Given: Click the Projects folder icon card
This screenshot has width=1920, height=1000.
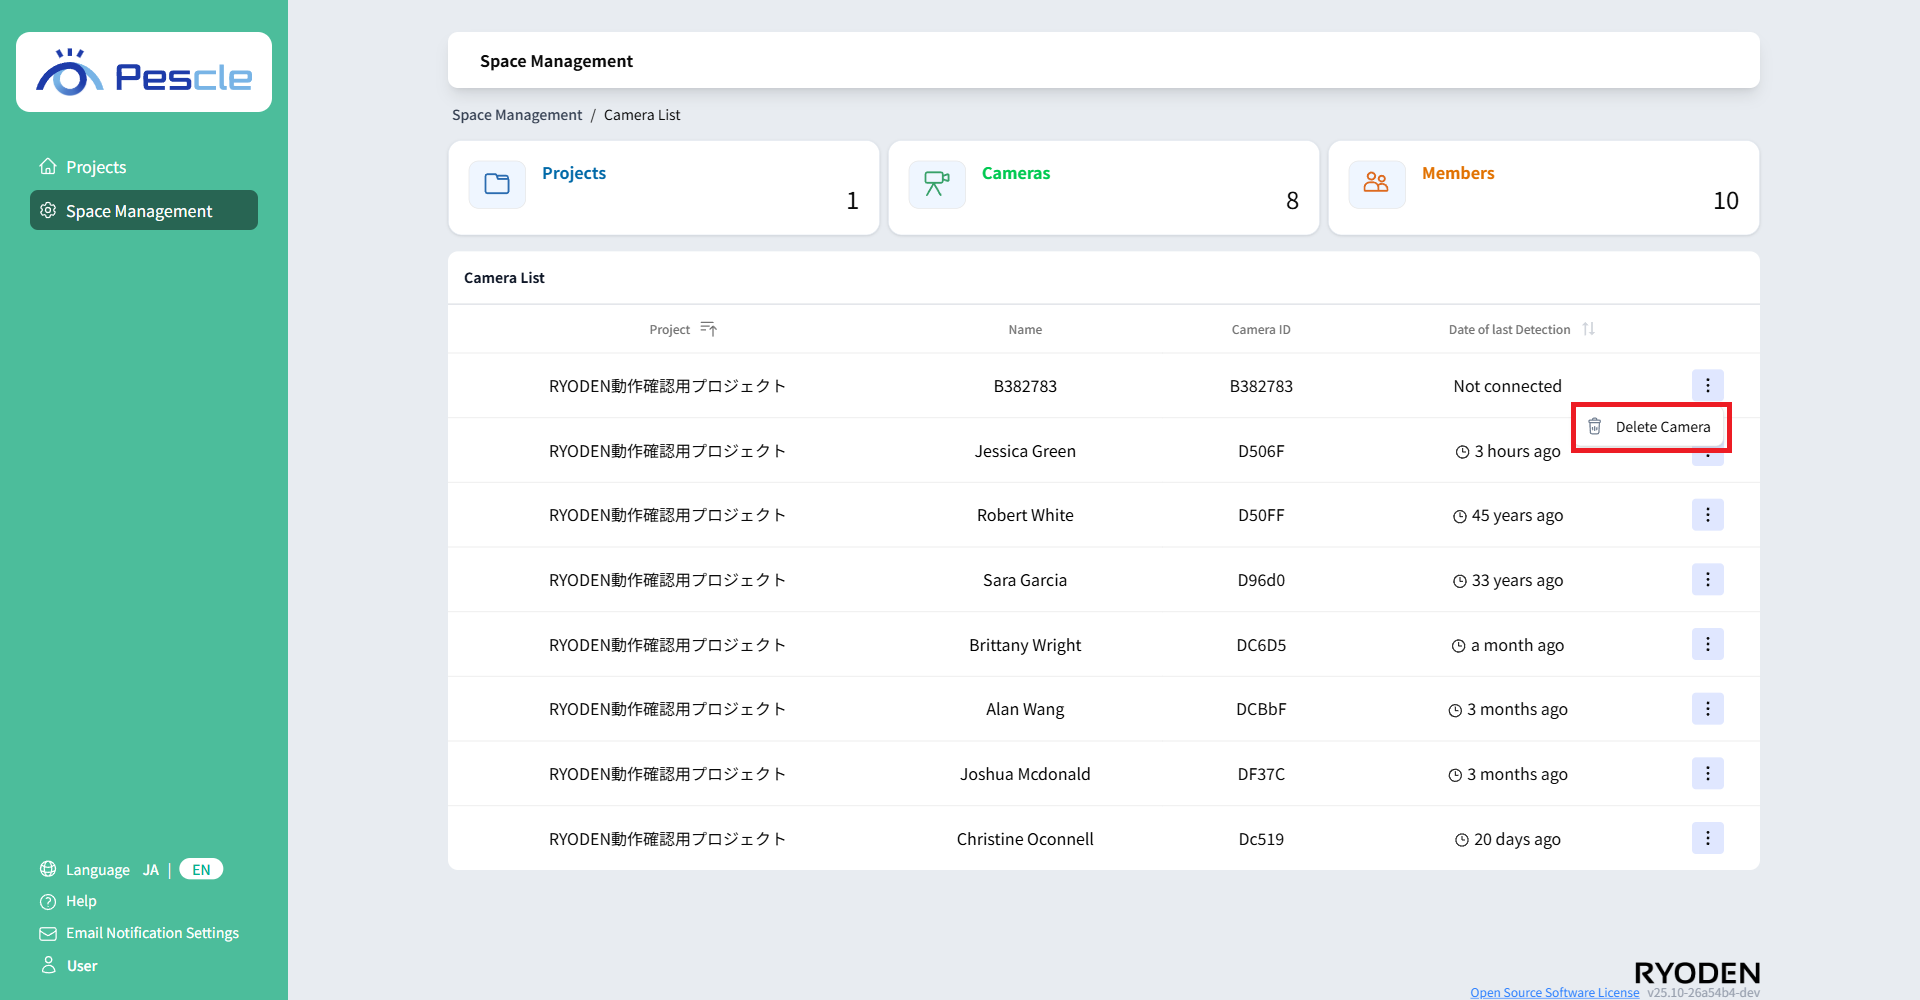Looking at the screenshot, I should 497,184.
